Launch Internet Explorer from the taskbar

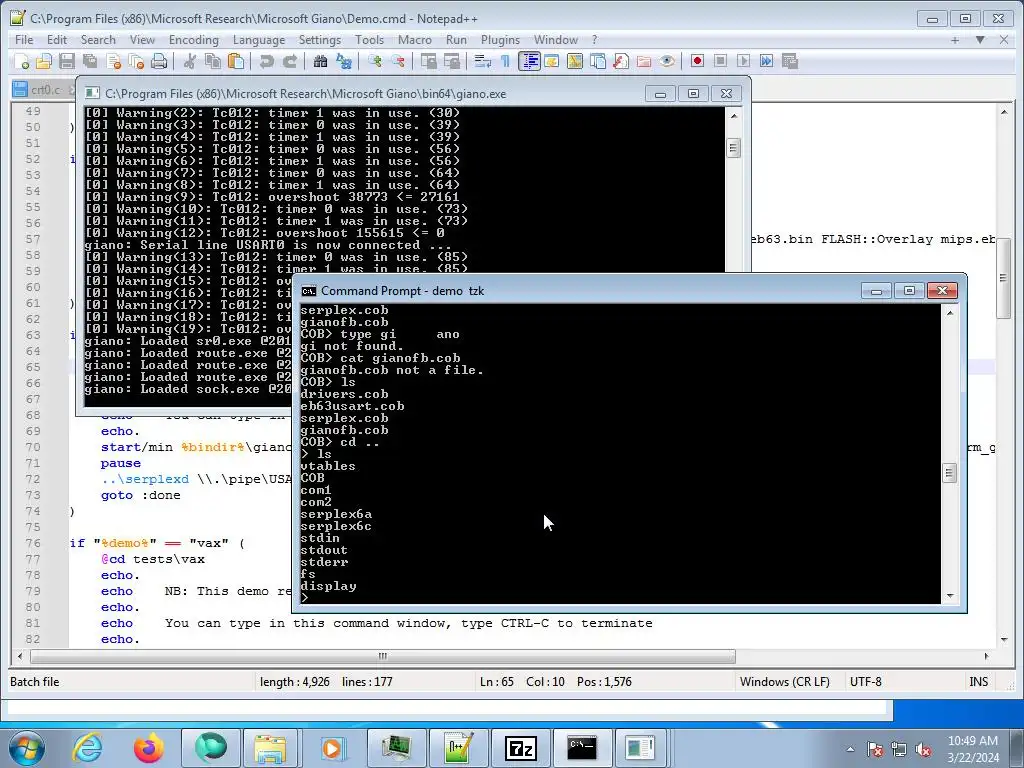(x=87, y=748)
